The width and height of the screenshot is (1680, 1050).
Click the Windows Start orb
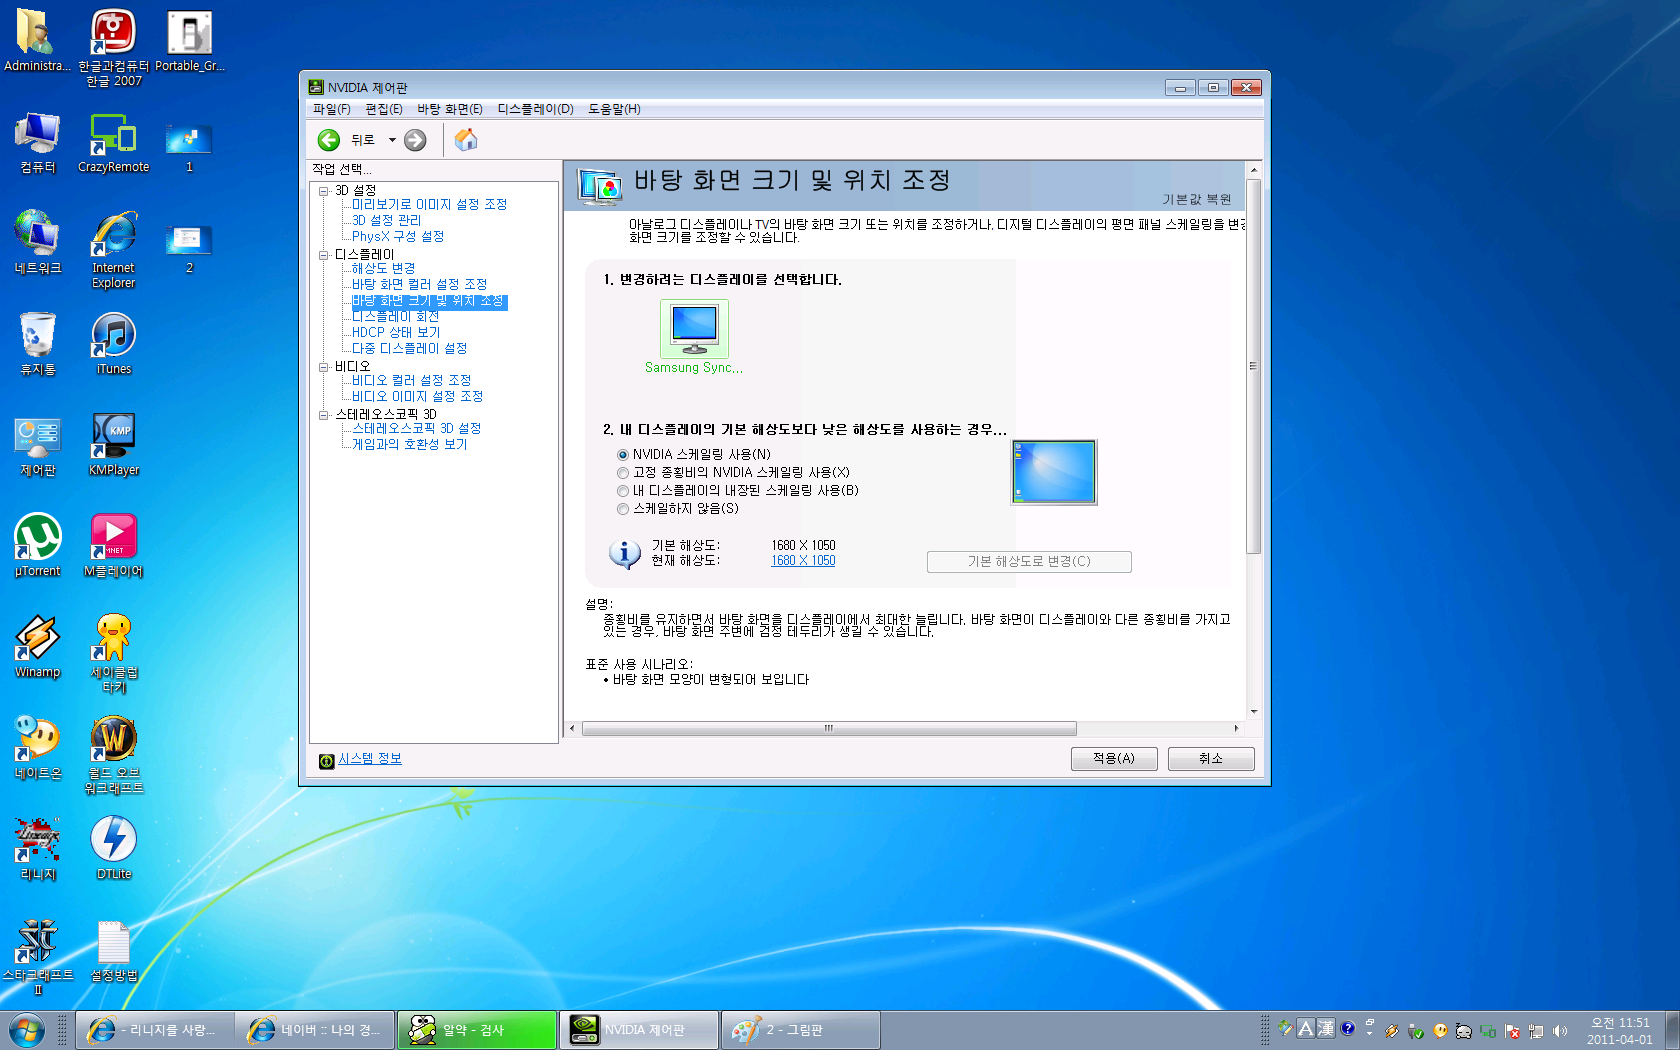(27, 1030)
